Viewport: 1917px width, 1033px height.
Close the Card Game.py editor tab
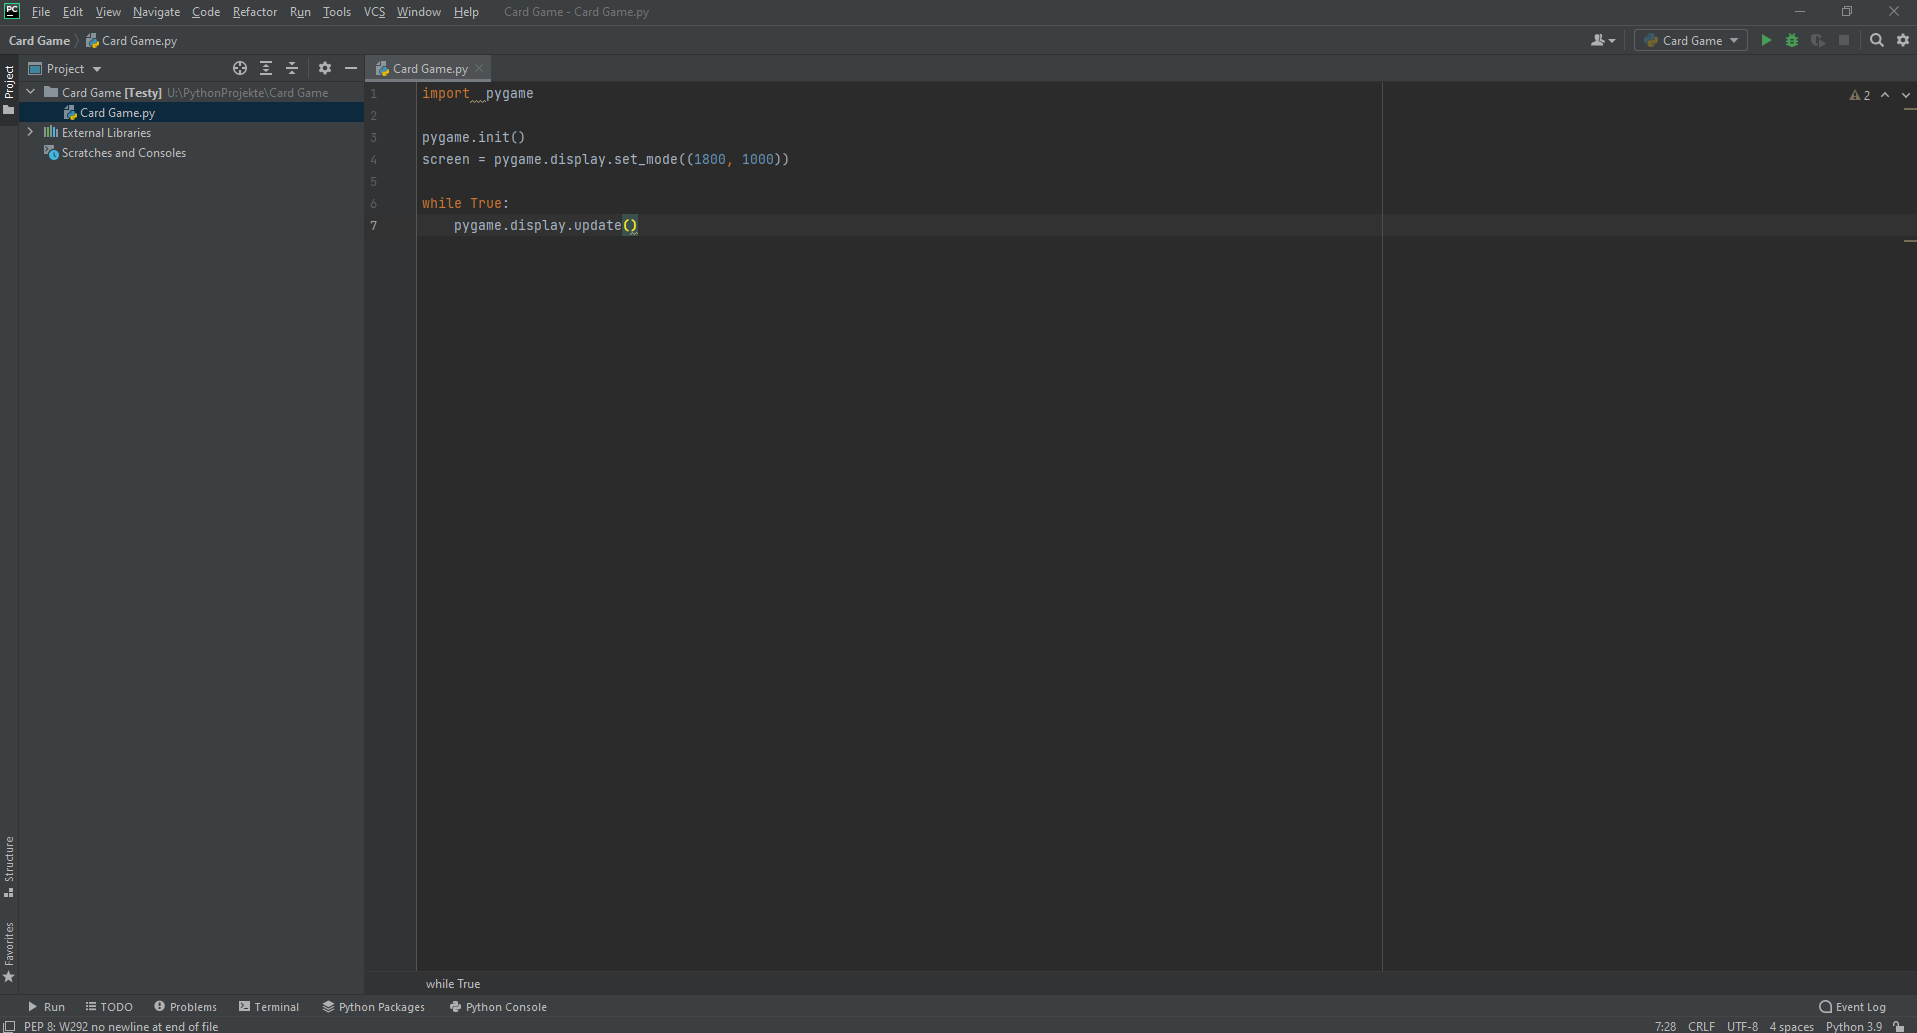click(479, 68)
